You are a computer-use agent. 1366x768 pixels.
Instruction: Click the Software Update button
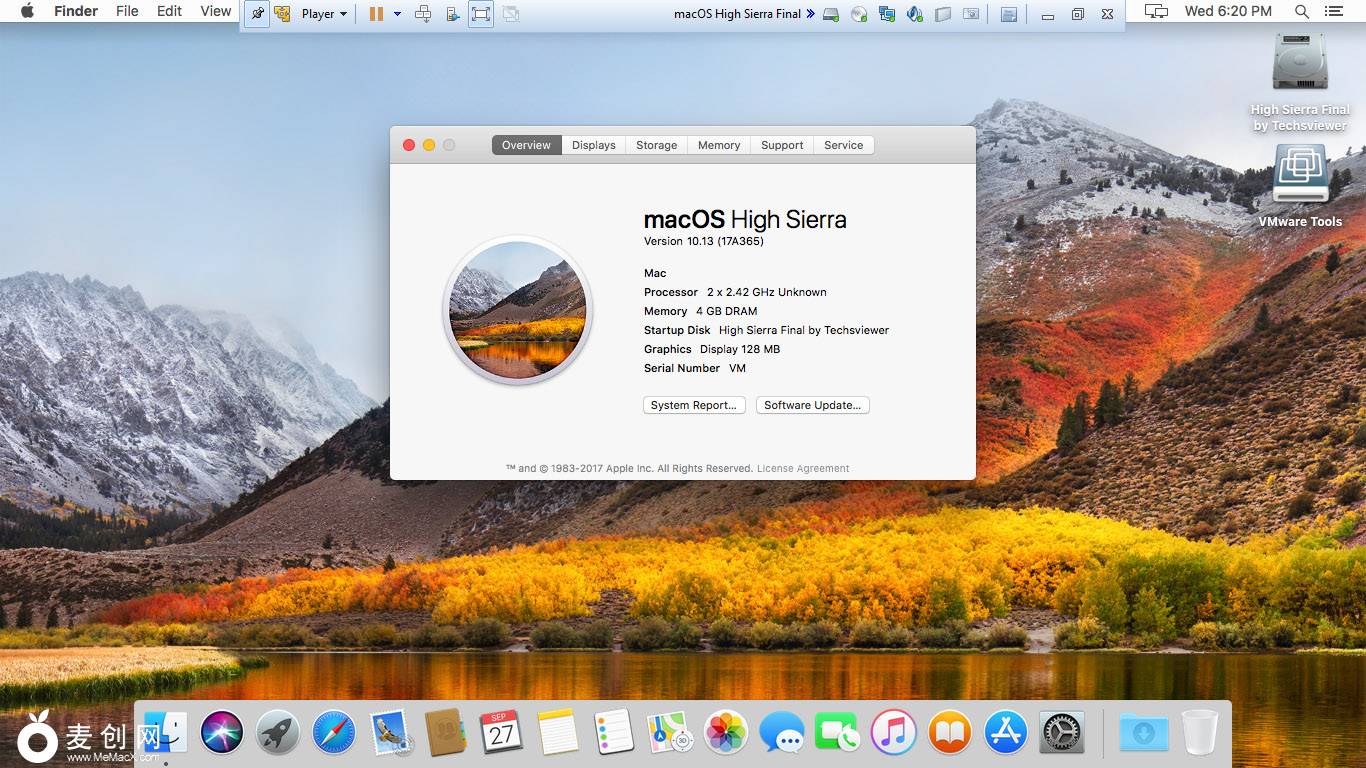pos(812,405)
